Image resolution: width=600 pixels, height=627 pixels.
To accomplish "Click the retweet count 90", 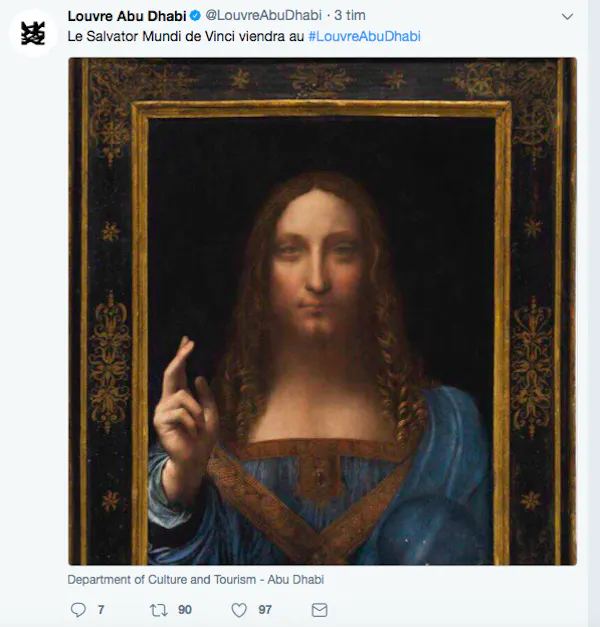I will click(185, 609).
